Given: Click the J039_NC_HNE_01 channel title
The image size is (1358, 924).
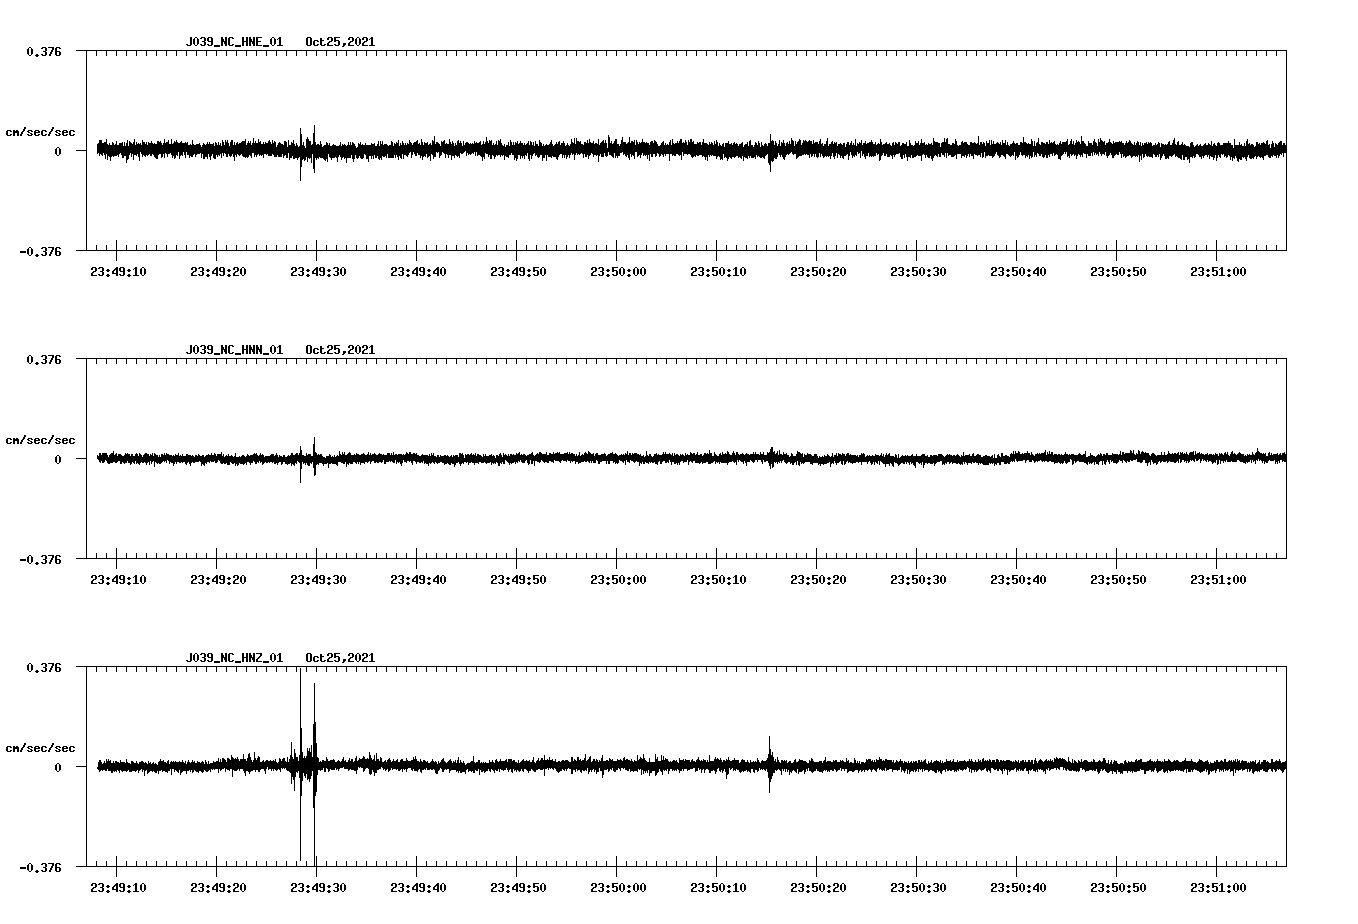Looking at the screenshot, I should (x=234, y=42).
